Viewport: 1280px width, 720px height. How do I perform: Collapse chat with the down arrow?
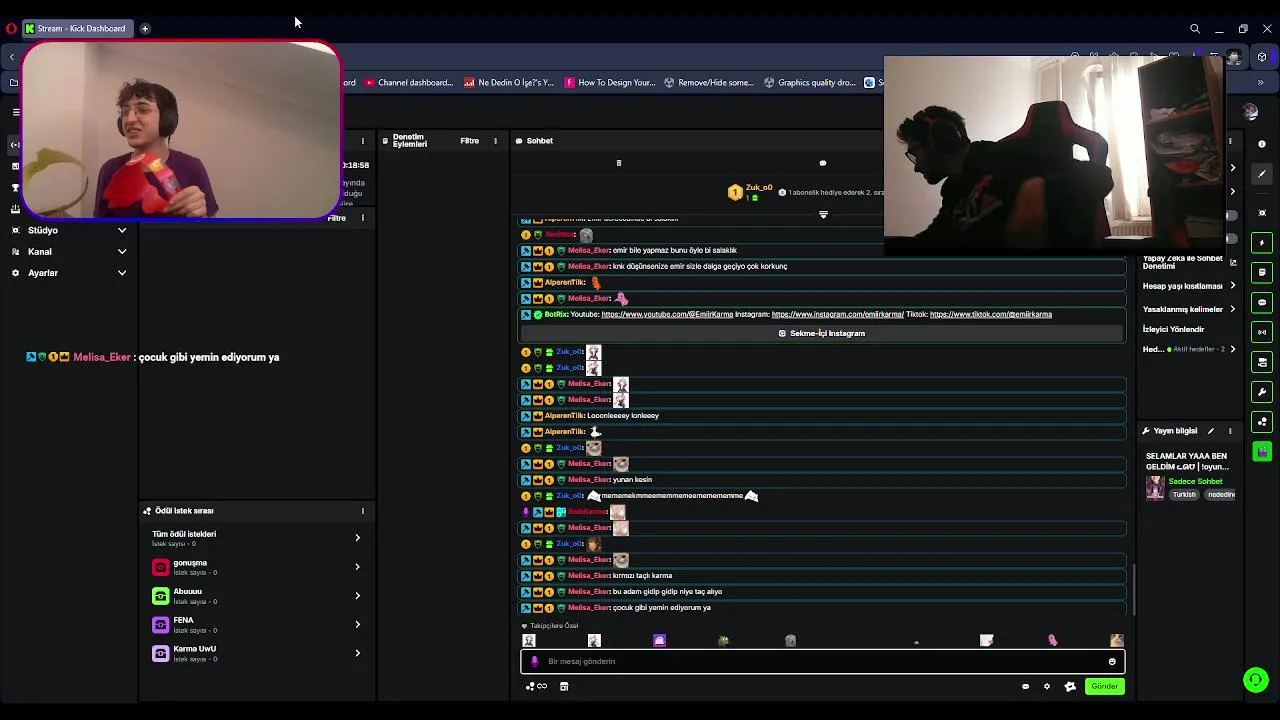pyautogui.click(x=823, y=215)
